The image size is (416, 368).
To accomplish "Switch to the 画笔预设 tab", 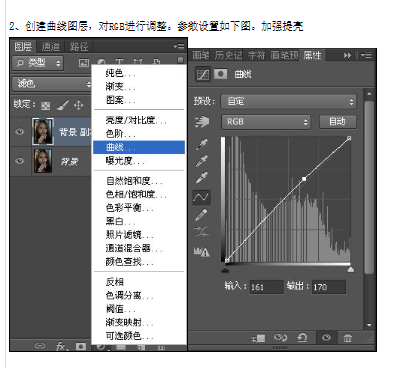I will (x=284, y=55).
